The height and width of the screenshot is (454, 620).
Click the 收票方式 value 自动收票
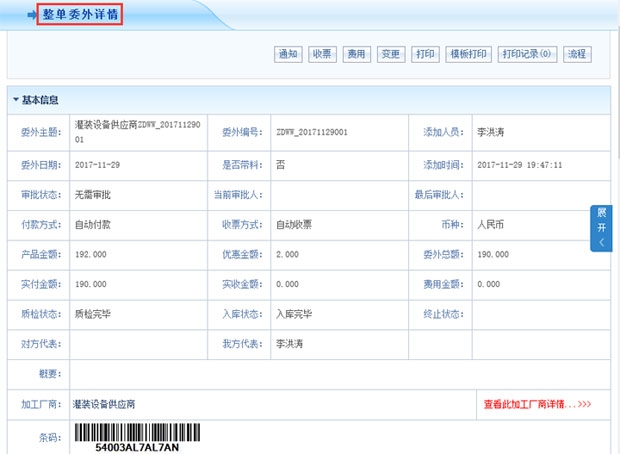pyautogui.click(x=294, y=225)
